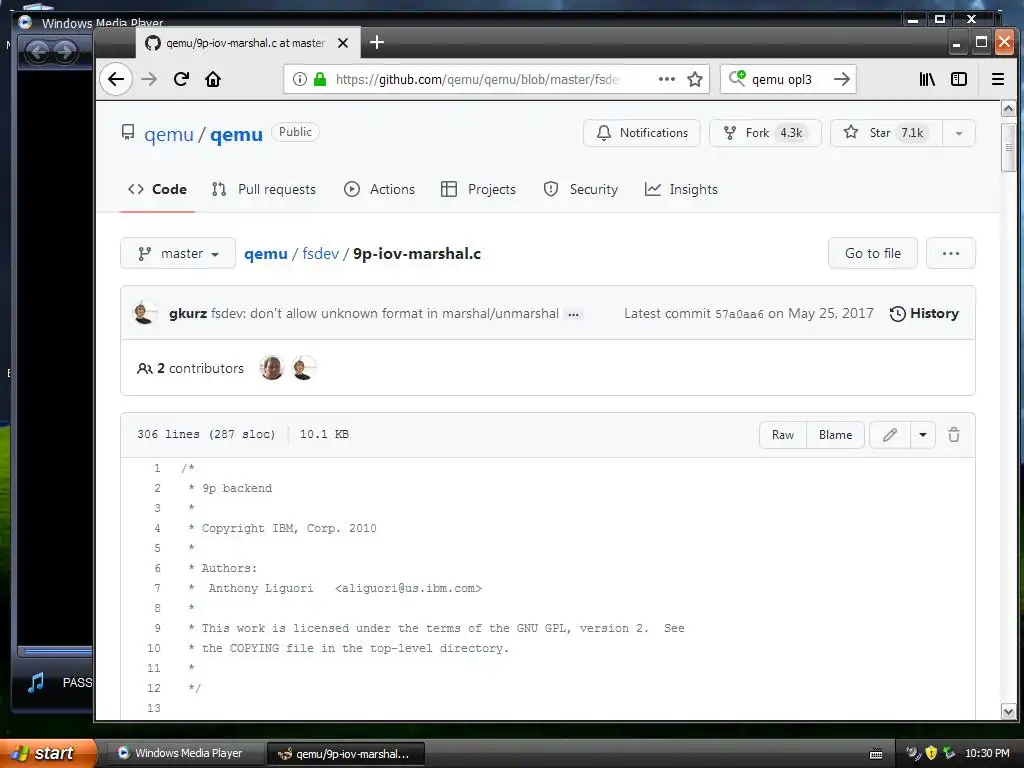Click the Windows Media Player seek bar
The image size is (1024, 768).
[56, 651]
